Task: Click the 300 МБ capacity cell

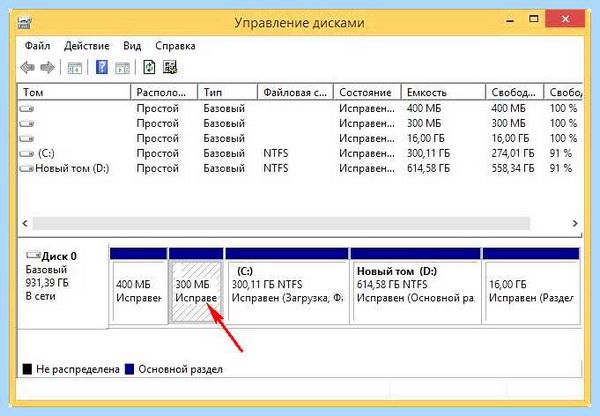Action: (424, 124)
